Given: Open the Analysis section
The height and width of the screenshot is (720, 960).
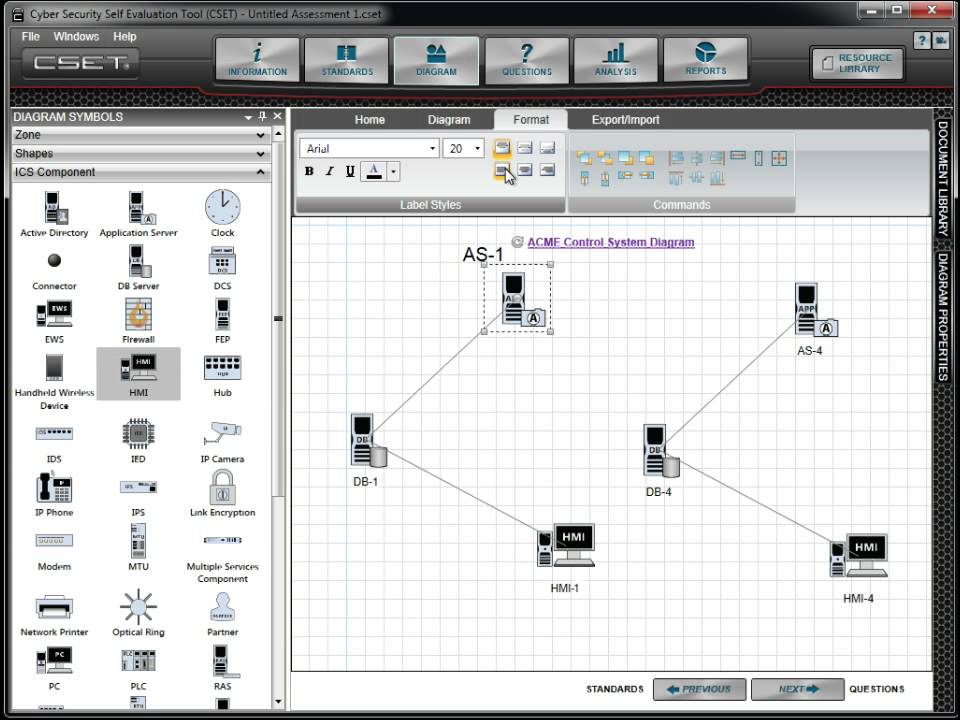Looking at the screenshot, I should [x=615, y=59].
